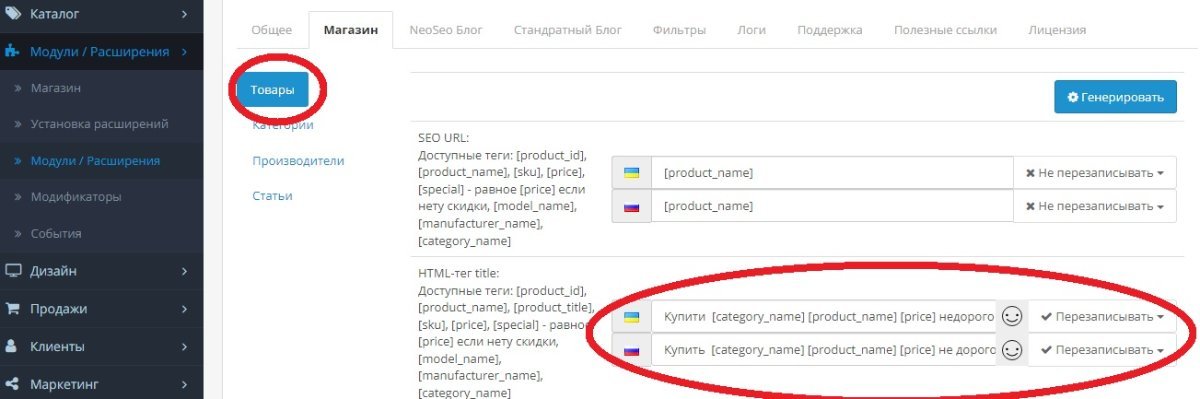This screenshot has height=399, width=1200.
Task: Click the cart icon beside Продажи
Action: coord(13,309)
